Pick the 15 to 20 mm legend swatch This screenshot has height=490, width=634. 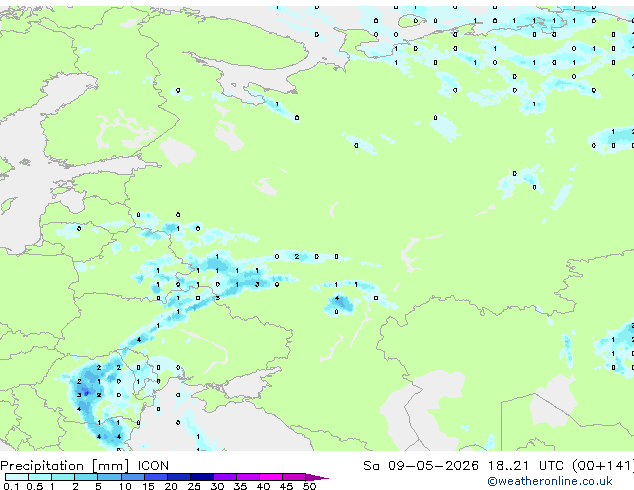155,477
